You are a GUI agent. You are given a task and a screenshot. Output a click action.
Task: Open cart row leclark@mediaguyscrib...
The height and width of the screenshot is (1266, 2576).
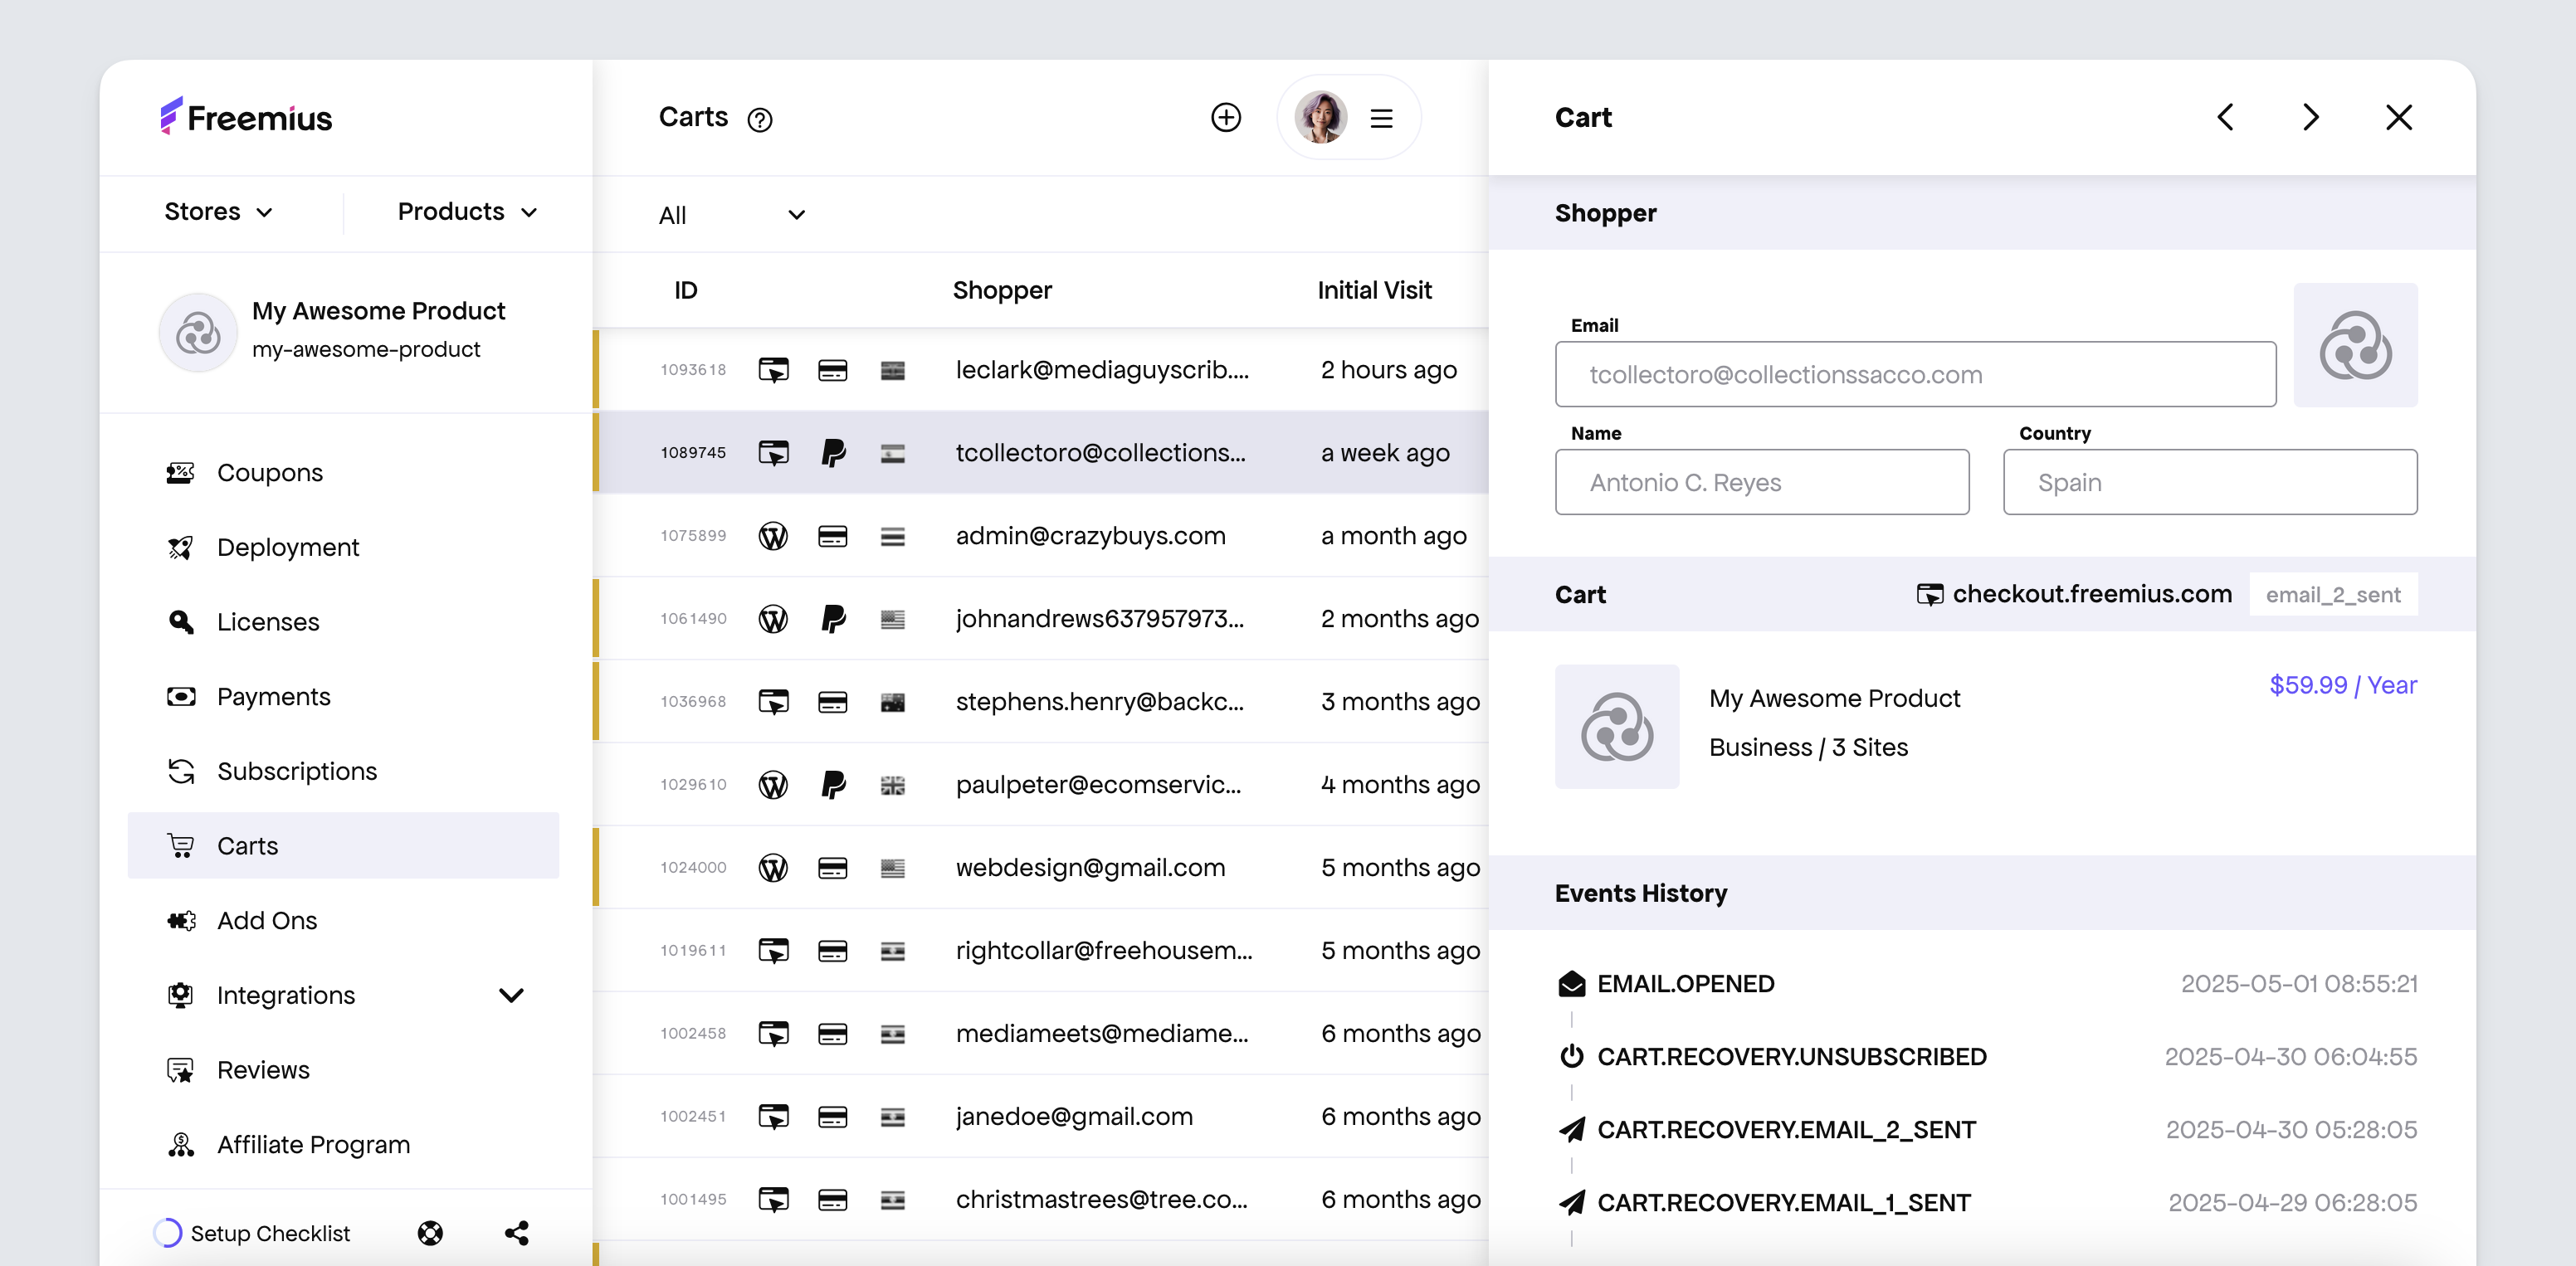[1041, 370]
